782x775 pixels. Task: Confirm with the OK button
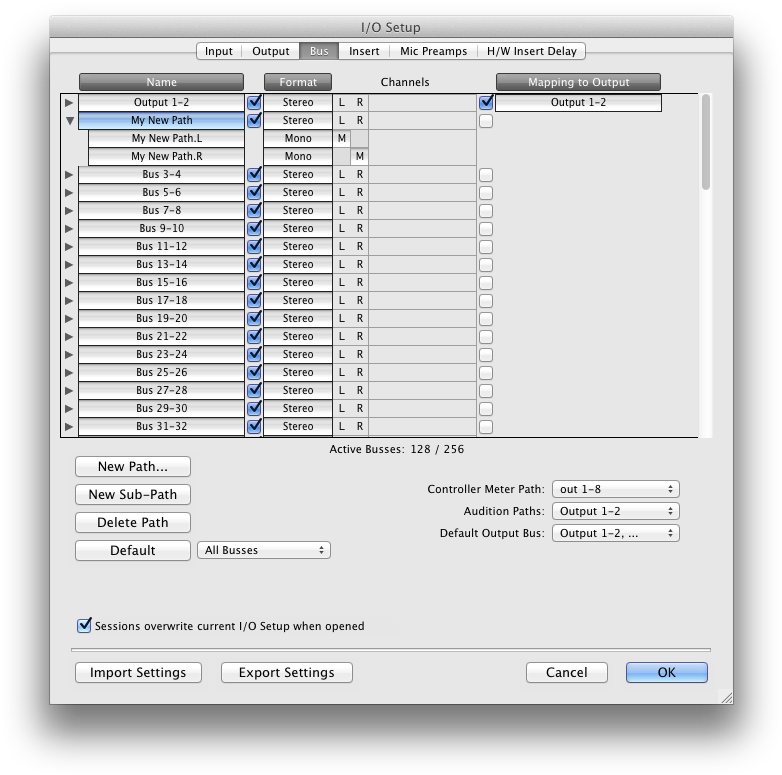(667, 673)
